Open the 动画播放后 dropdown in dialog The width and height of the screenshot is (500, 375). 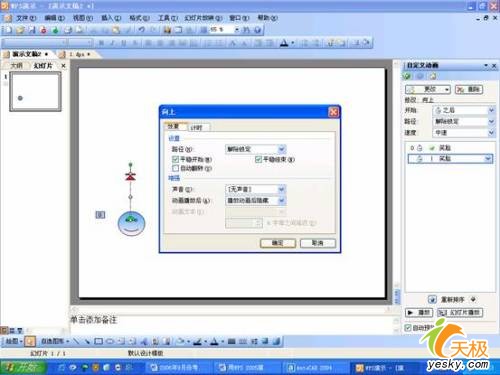pyautogui.click(x=282, y=200)
